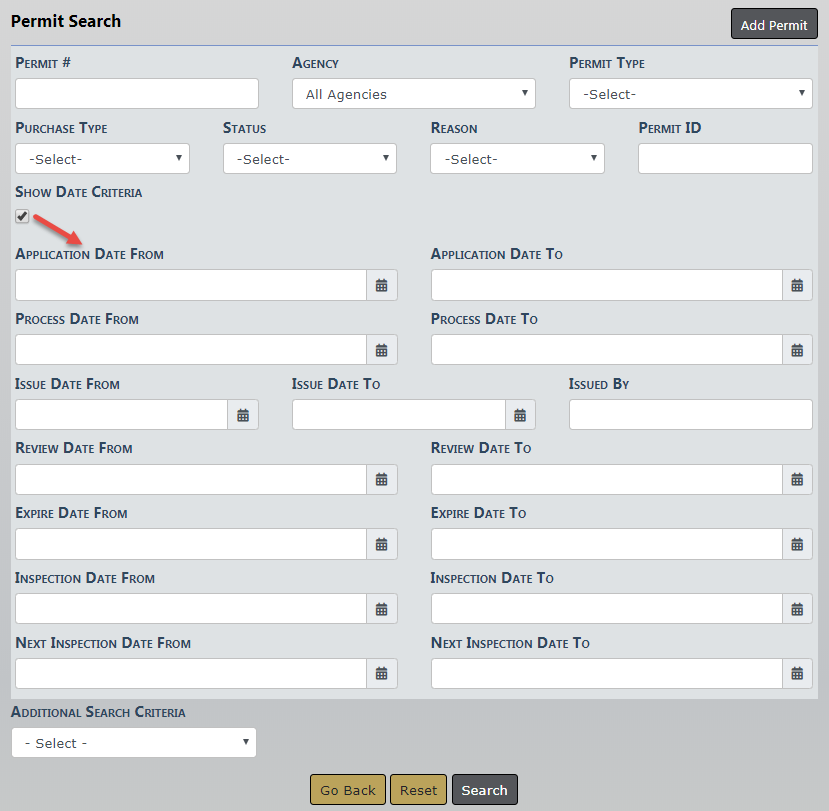Image resolution: width=829 pixels, height=811 pixels.
Task: Click Inspection Date From calendar icon
Action: point(381,609)
